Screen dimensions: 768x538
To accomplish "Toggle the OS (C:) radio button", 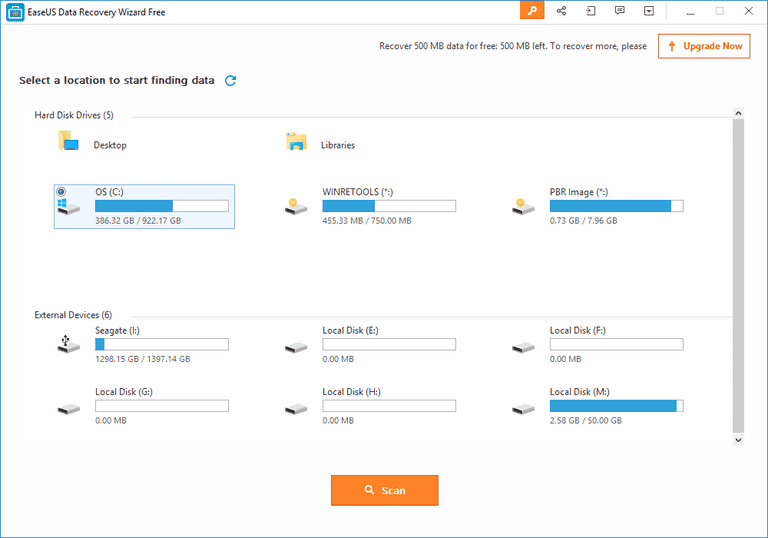I will [x=61, y=192].
